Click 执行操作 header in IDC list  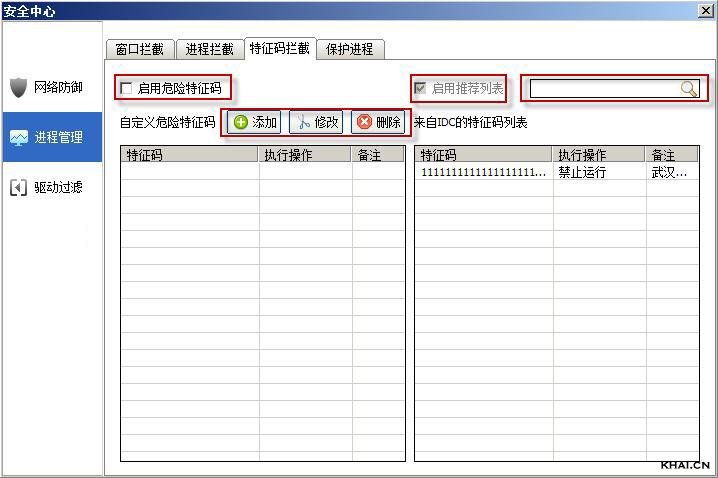pyautogui.click(x=599, y=155)
